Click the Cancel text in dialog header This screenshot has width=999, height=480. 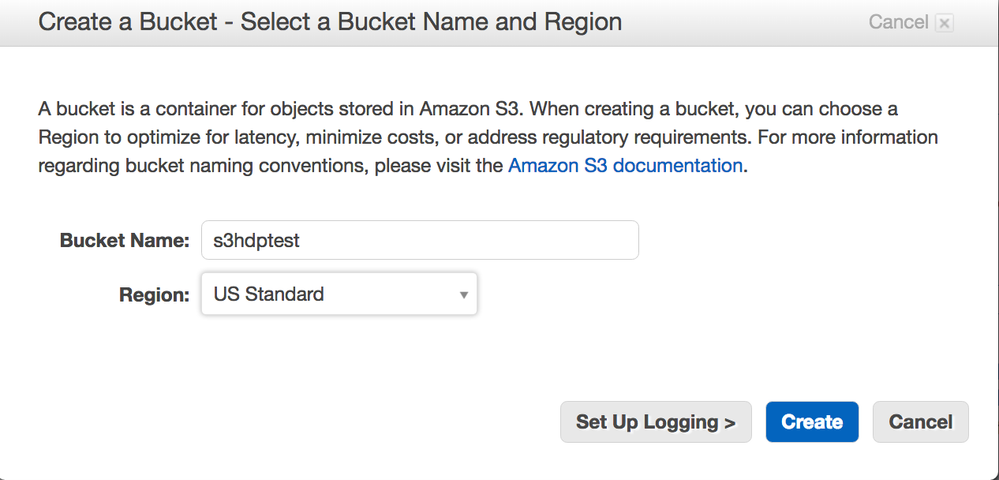click(x=898, y=22)
